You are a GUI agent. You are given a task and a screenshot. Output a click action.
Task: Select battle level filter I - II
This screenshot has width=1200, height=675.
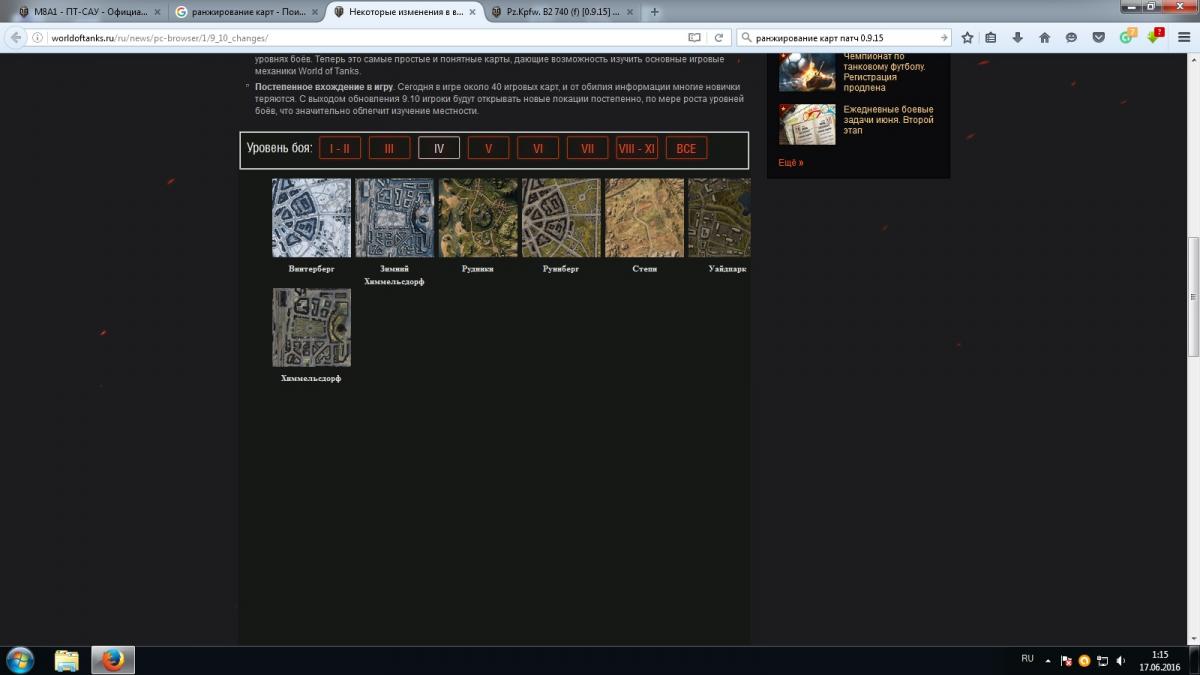[339, 149]
